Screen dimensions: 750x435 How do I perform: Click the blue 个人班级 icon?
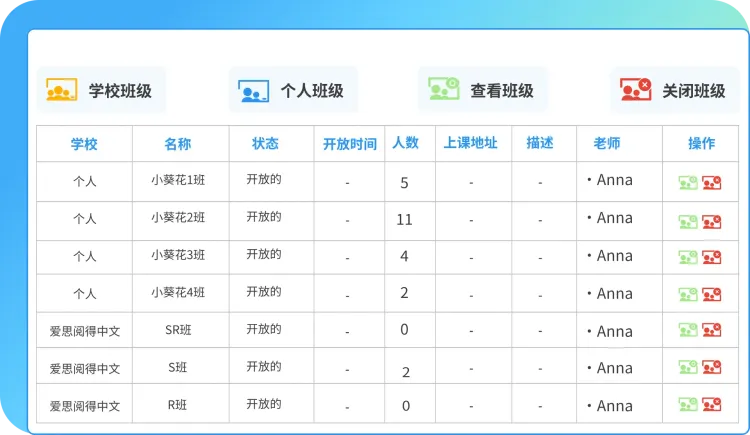(x=254, y=91)
